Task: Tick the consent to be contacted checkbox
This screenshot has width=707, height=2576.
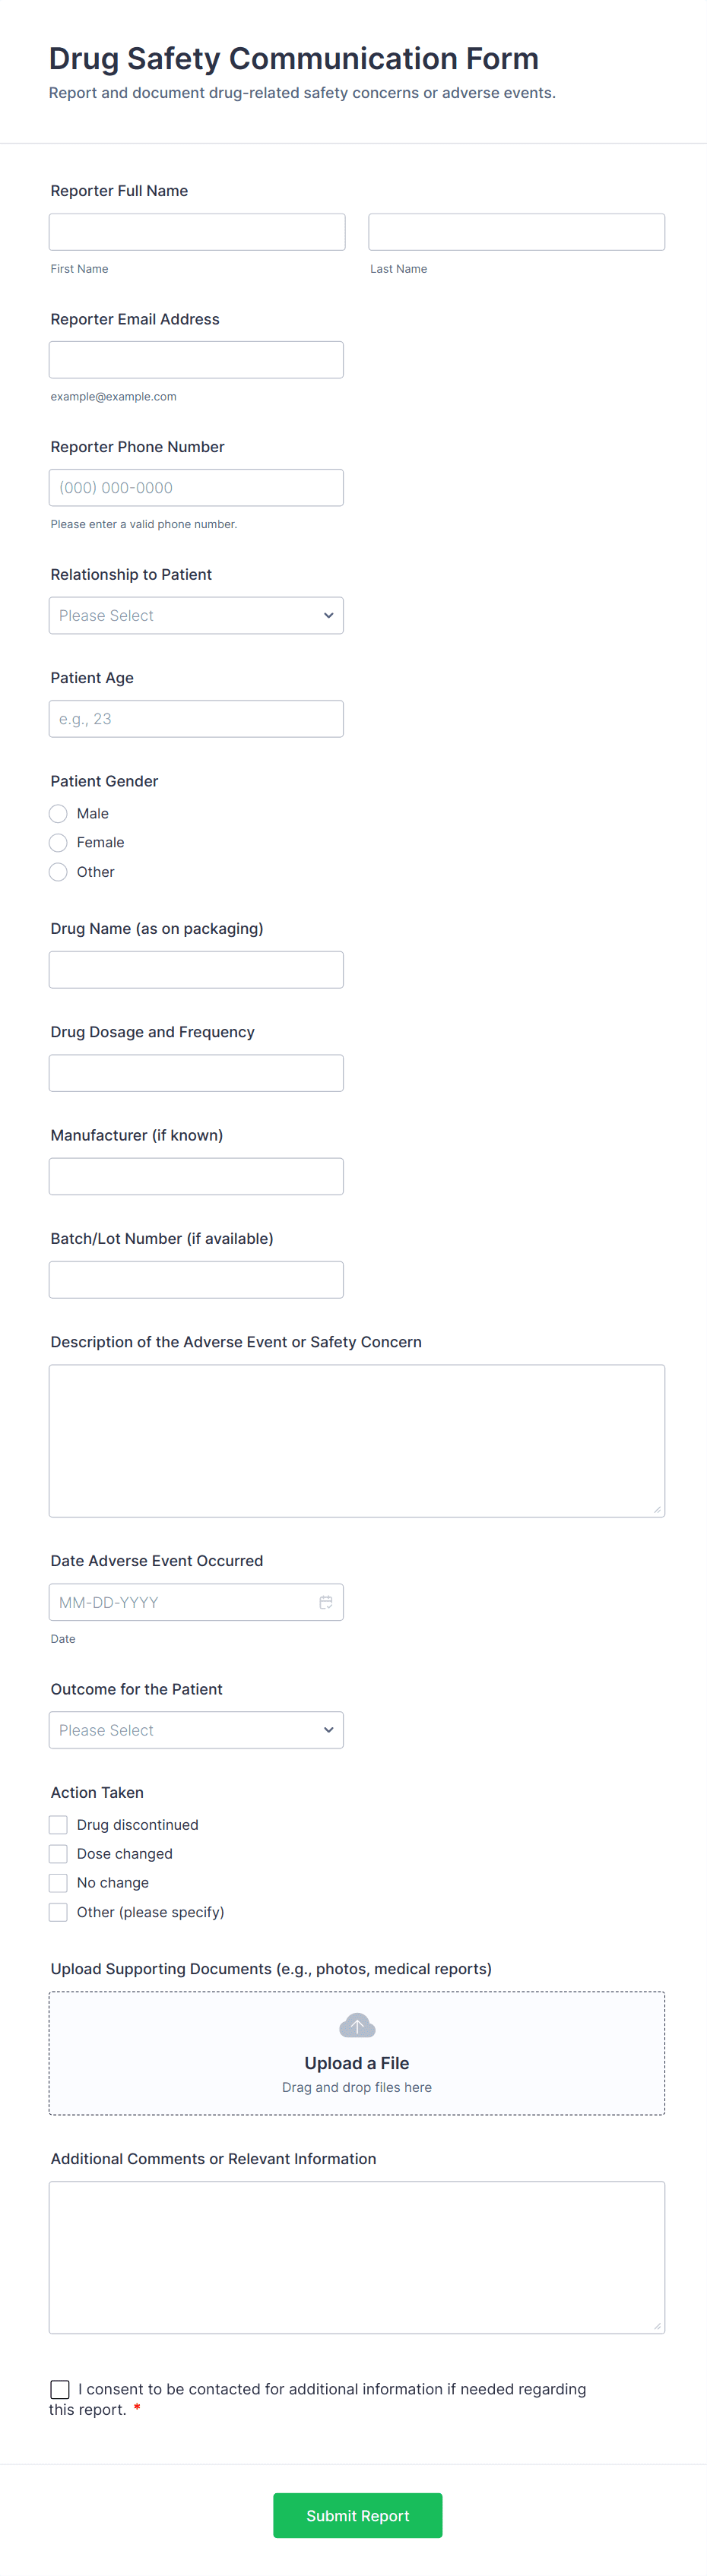Action: pyautogui.click(x=60, y=2389)
